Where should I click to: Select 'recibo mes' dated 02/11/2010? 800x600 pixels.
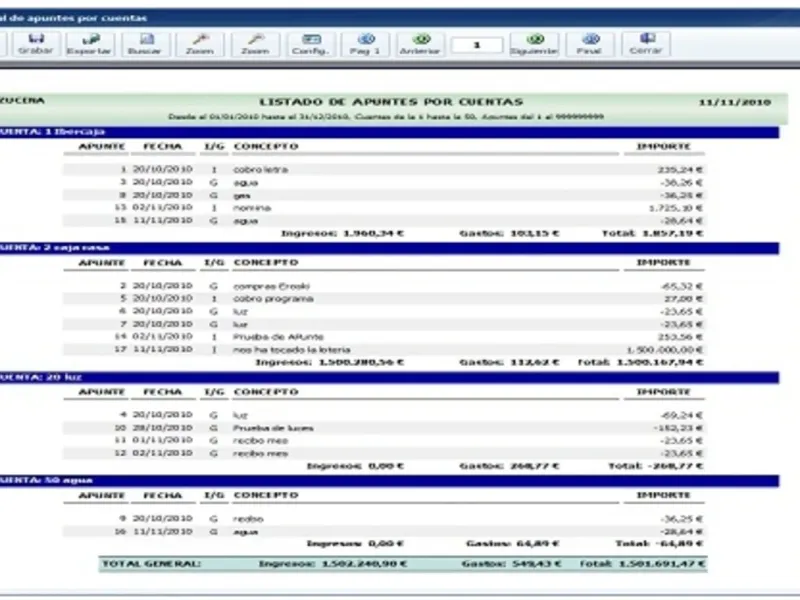click(261, 454)
